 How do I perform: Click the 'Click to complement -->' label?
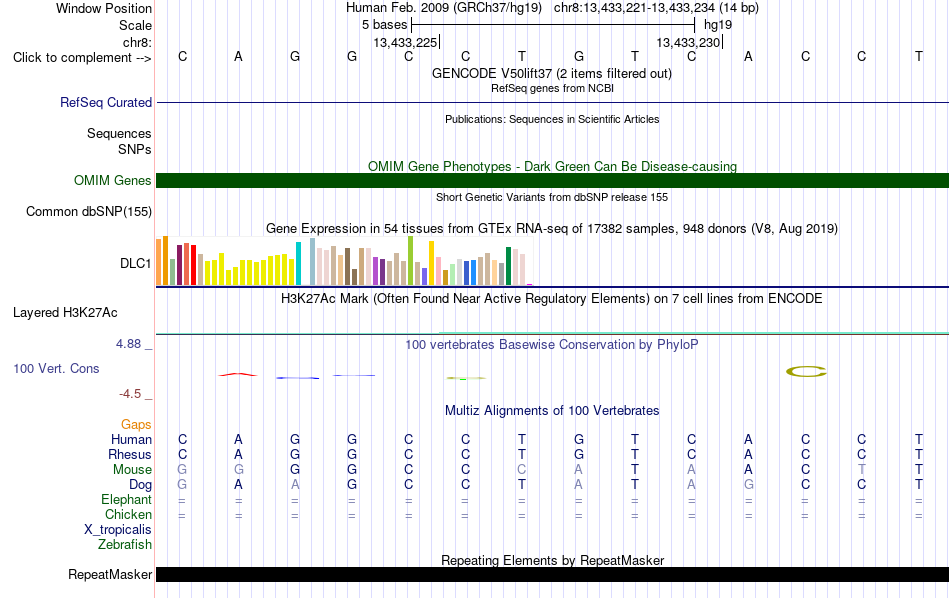coord(82,58)
